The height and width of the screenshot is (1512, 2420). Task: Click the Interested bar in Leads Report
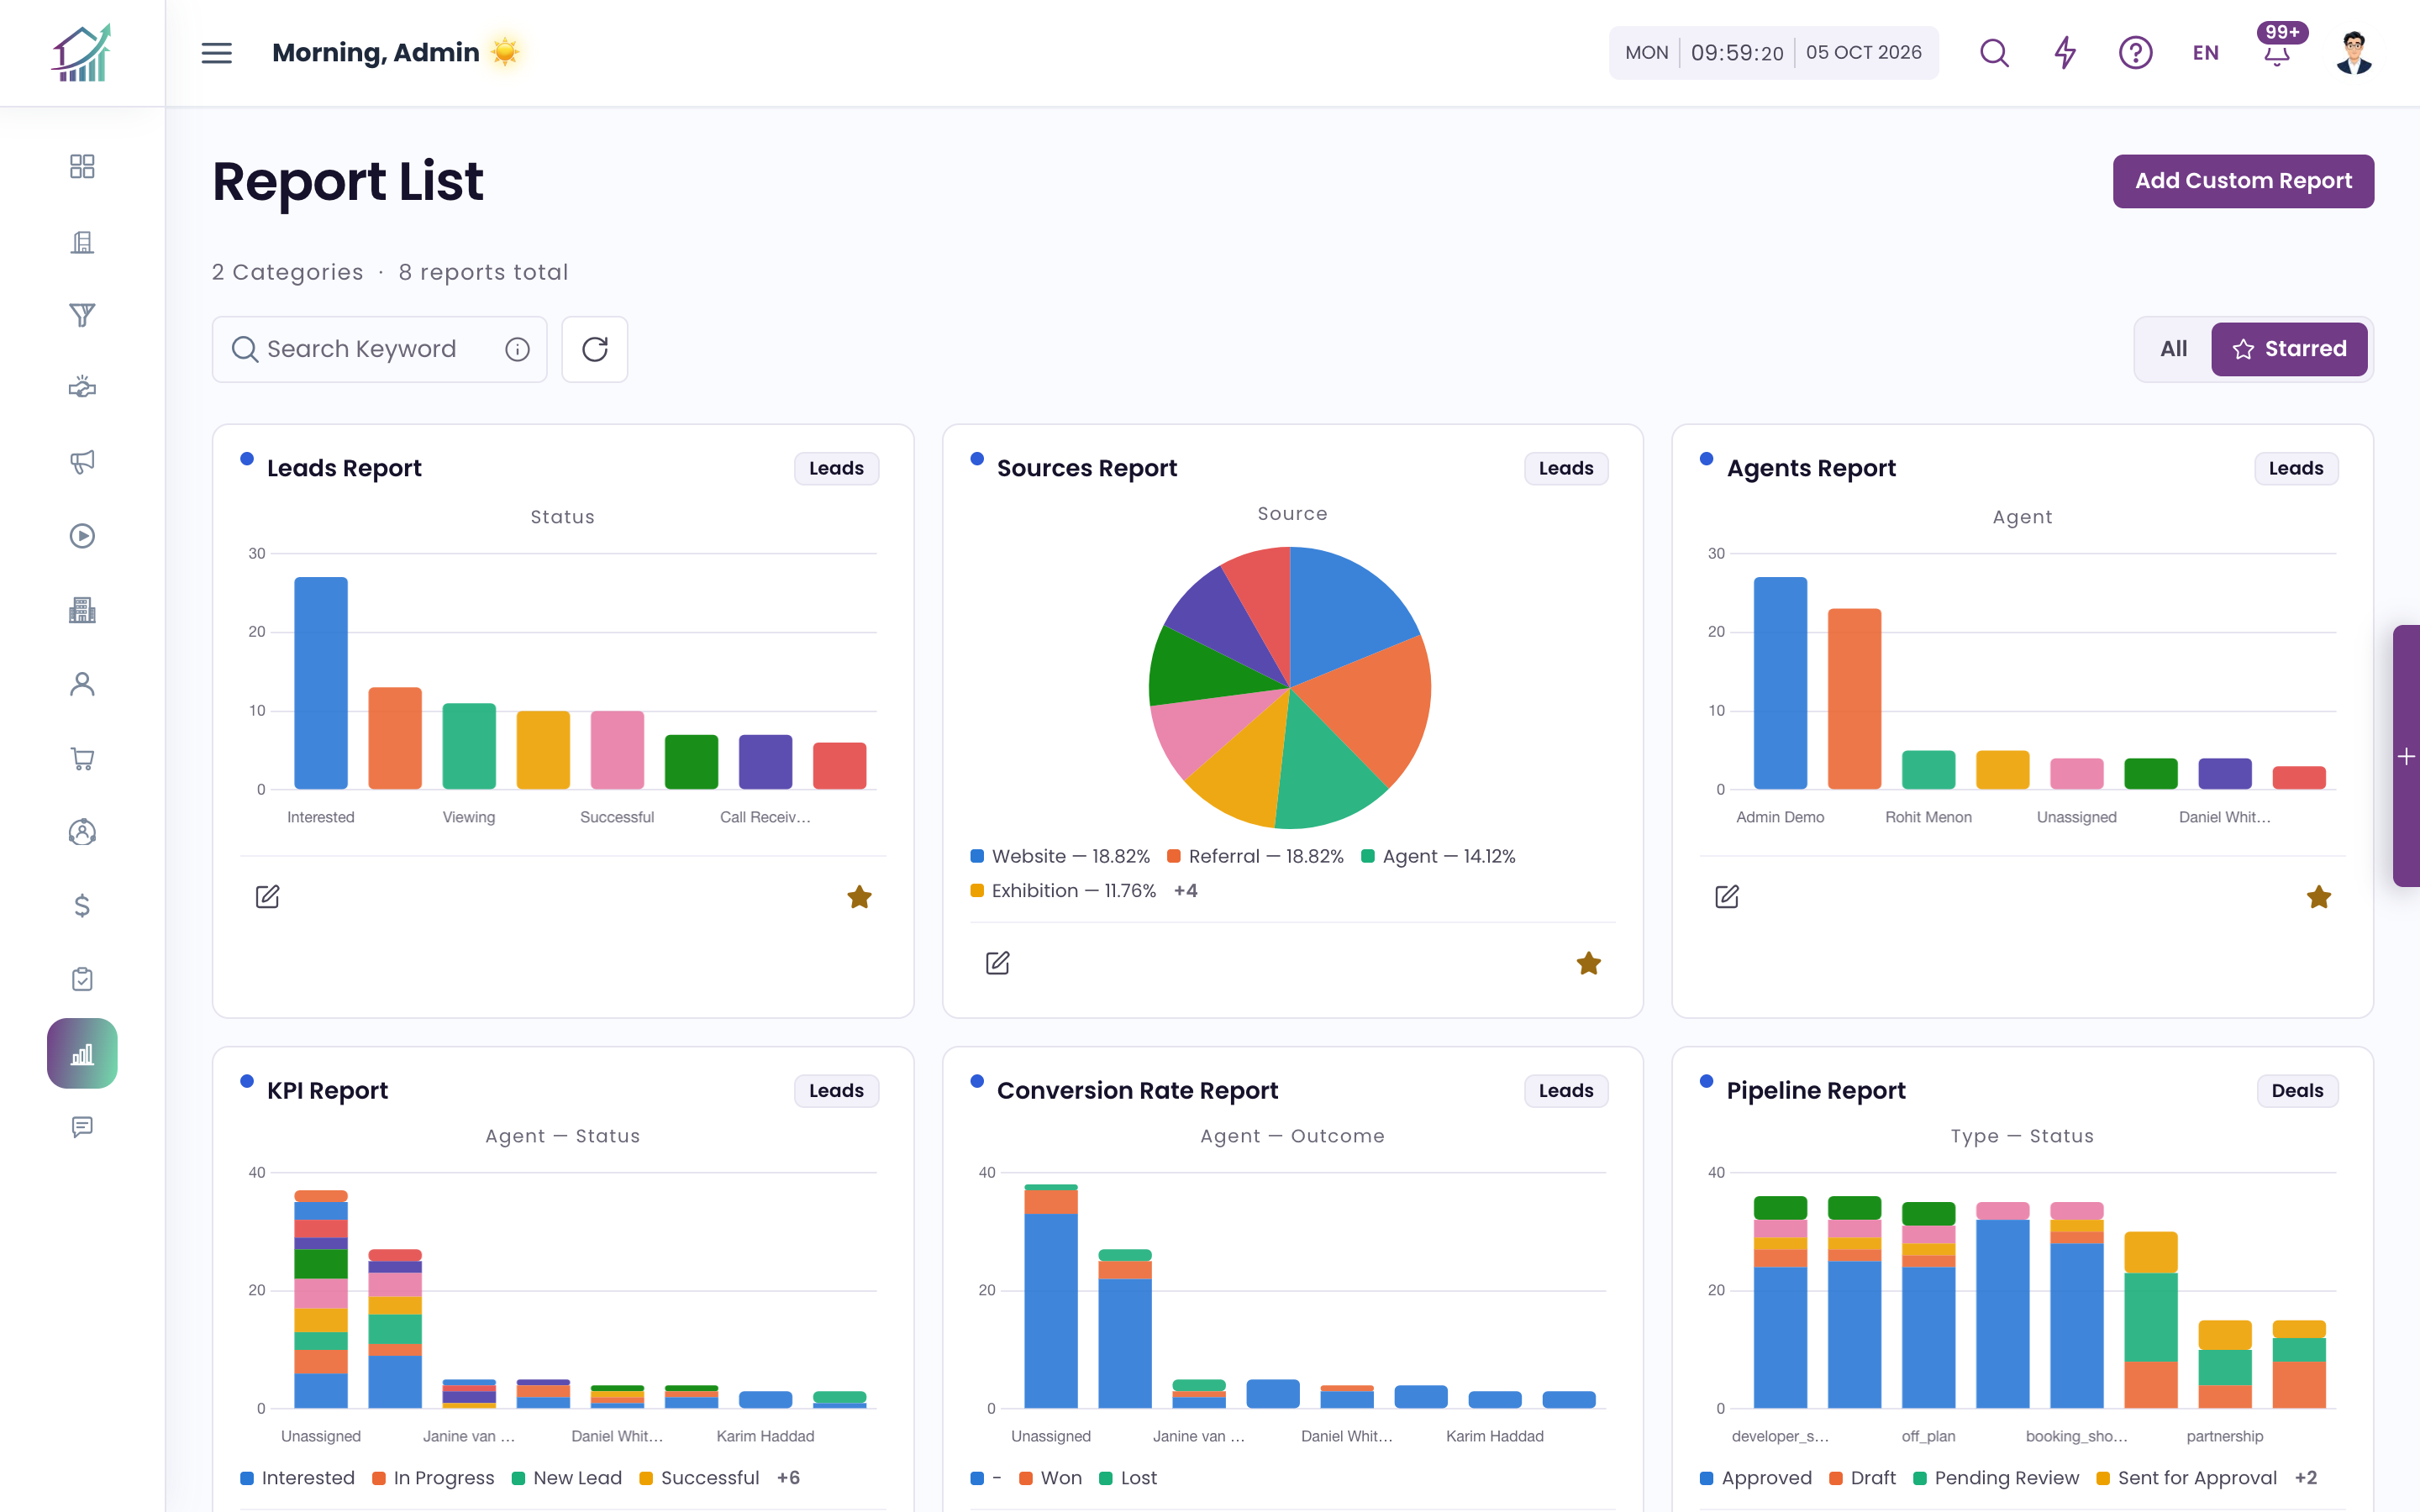pos(321,683)
